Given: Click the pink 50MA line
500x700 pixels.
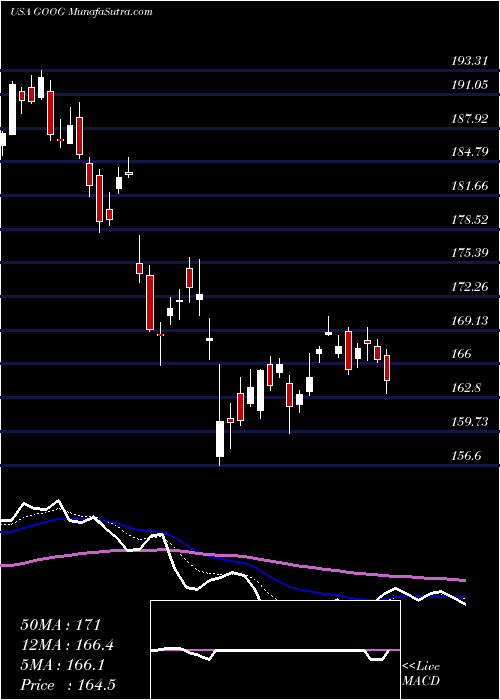Looking at the screenshot, I should 232,556.
